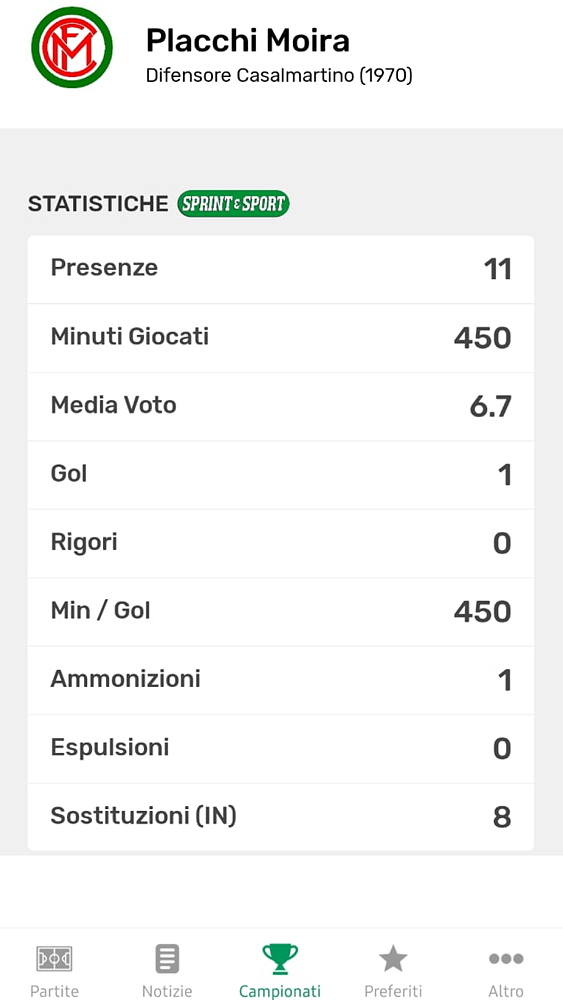Click the Sprint e Sport badge
Viewport: 563px width, 1000px height.
coord(233,204)
